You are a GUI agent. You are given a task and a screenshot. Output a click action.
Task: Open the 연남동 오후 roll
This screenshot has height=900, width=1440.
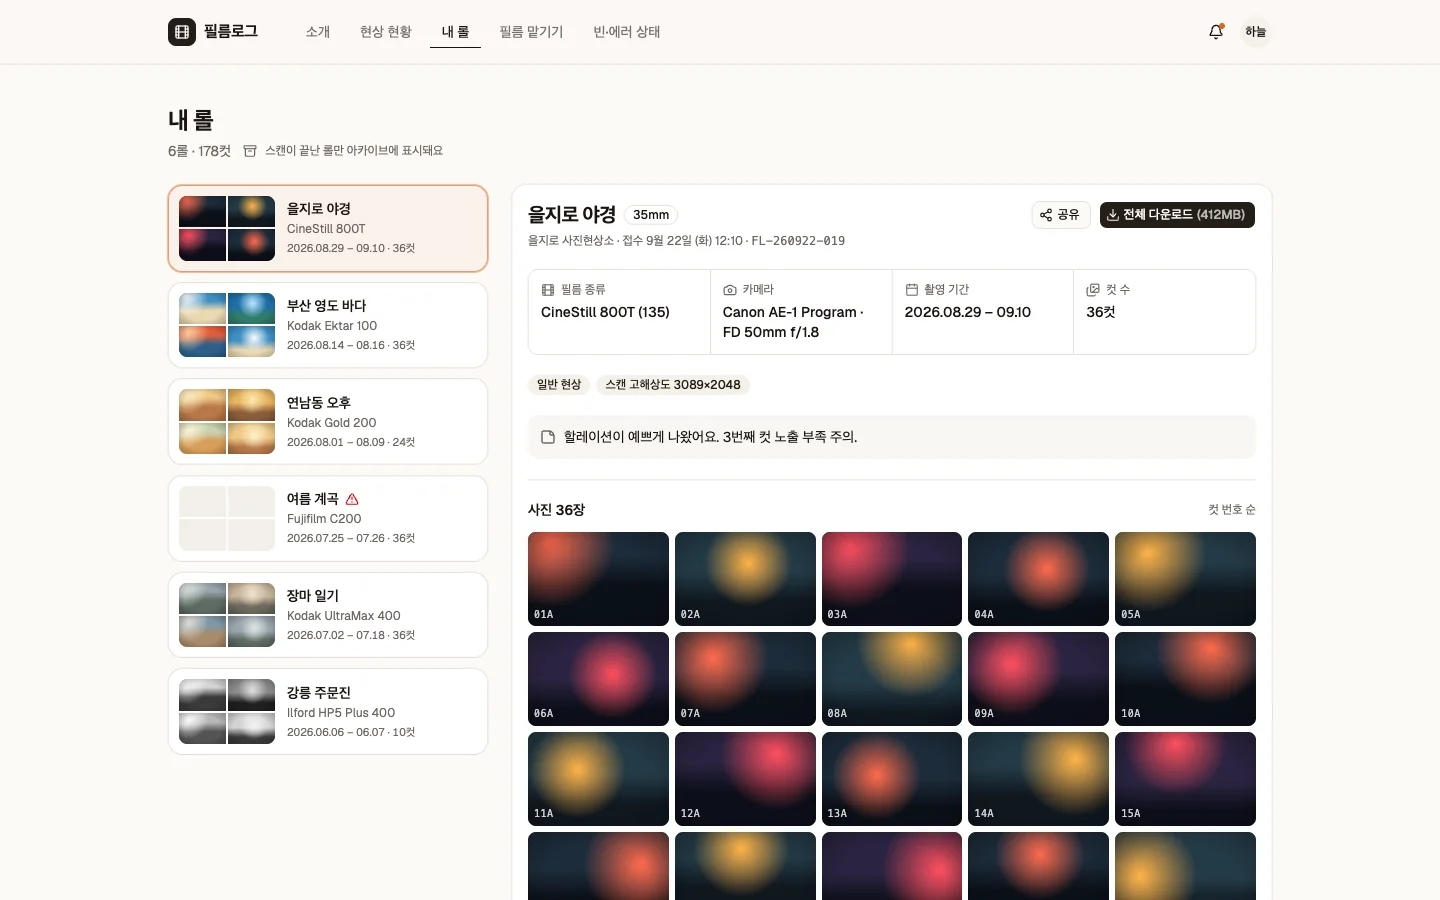tap(328, 422)
